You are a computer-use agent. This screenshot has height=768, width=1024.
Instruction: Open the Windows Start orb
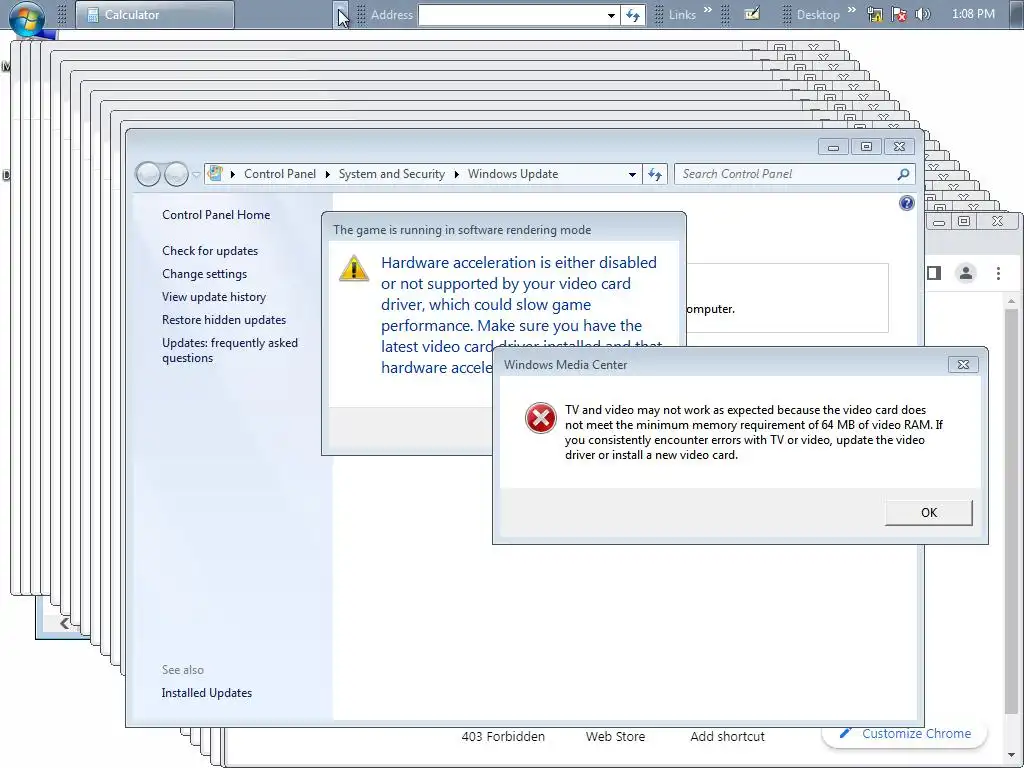tap(27, 17)
